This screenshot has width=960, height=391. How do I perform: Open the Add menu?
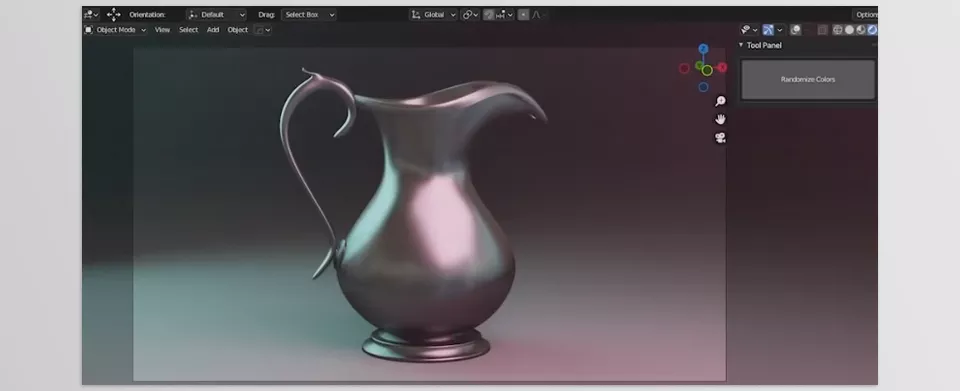(213, 30)
